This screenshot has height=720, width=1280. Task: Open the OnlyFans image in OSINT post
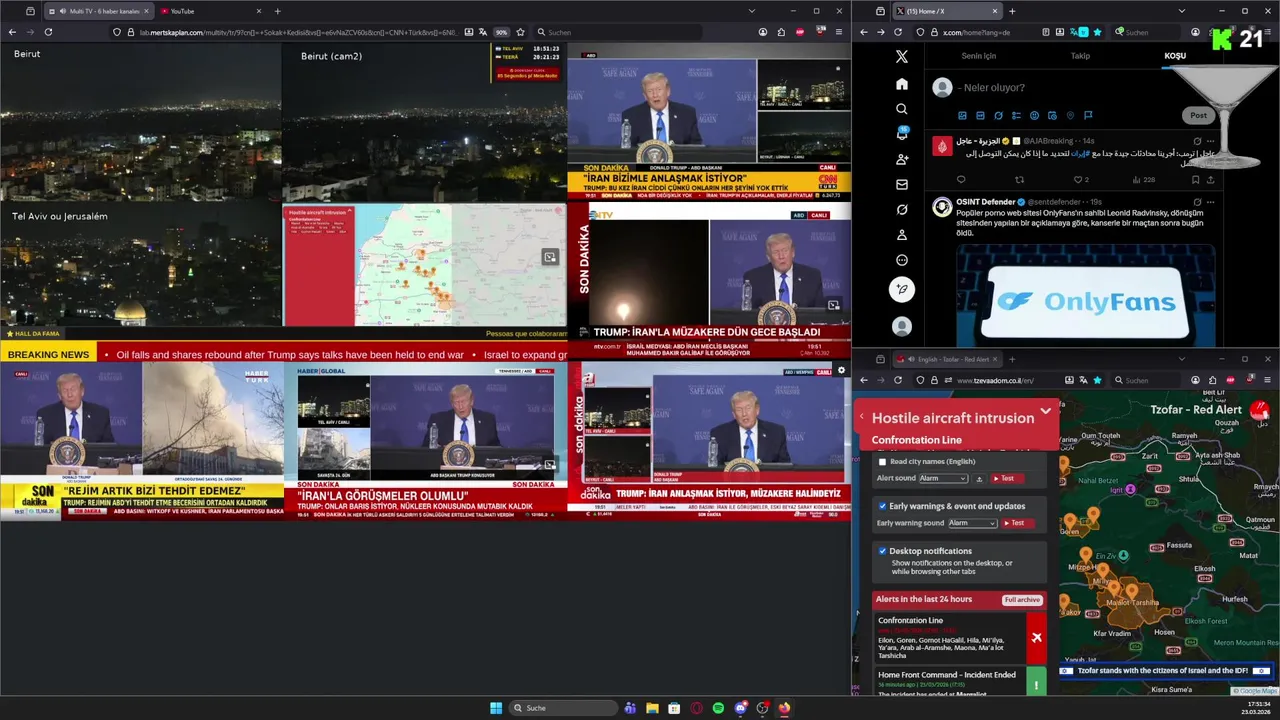[1085, 294]
